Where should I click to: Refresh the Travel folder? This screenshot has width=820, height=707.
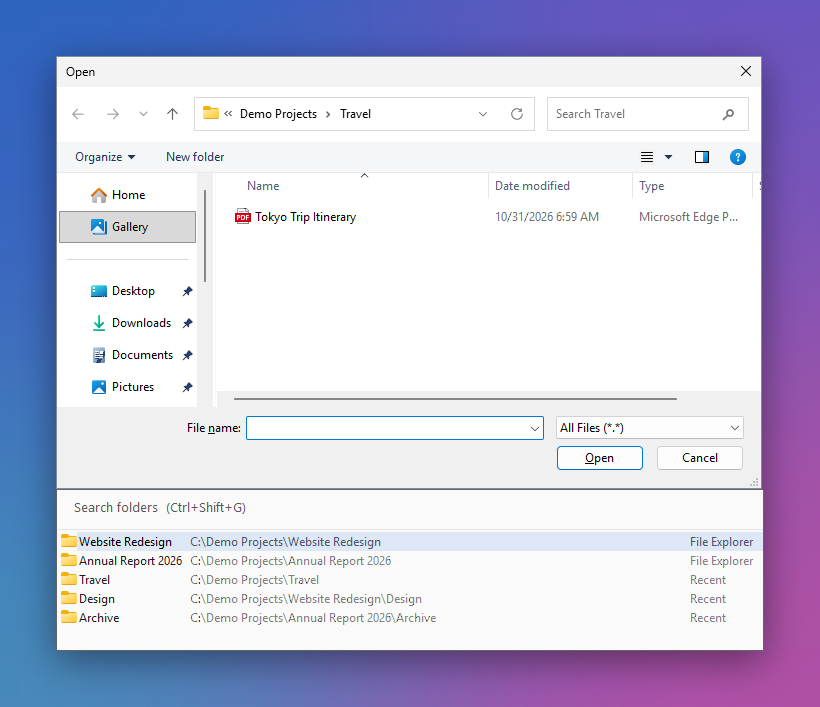[517, 114]
